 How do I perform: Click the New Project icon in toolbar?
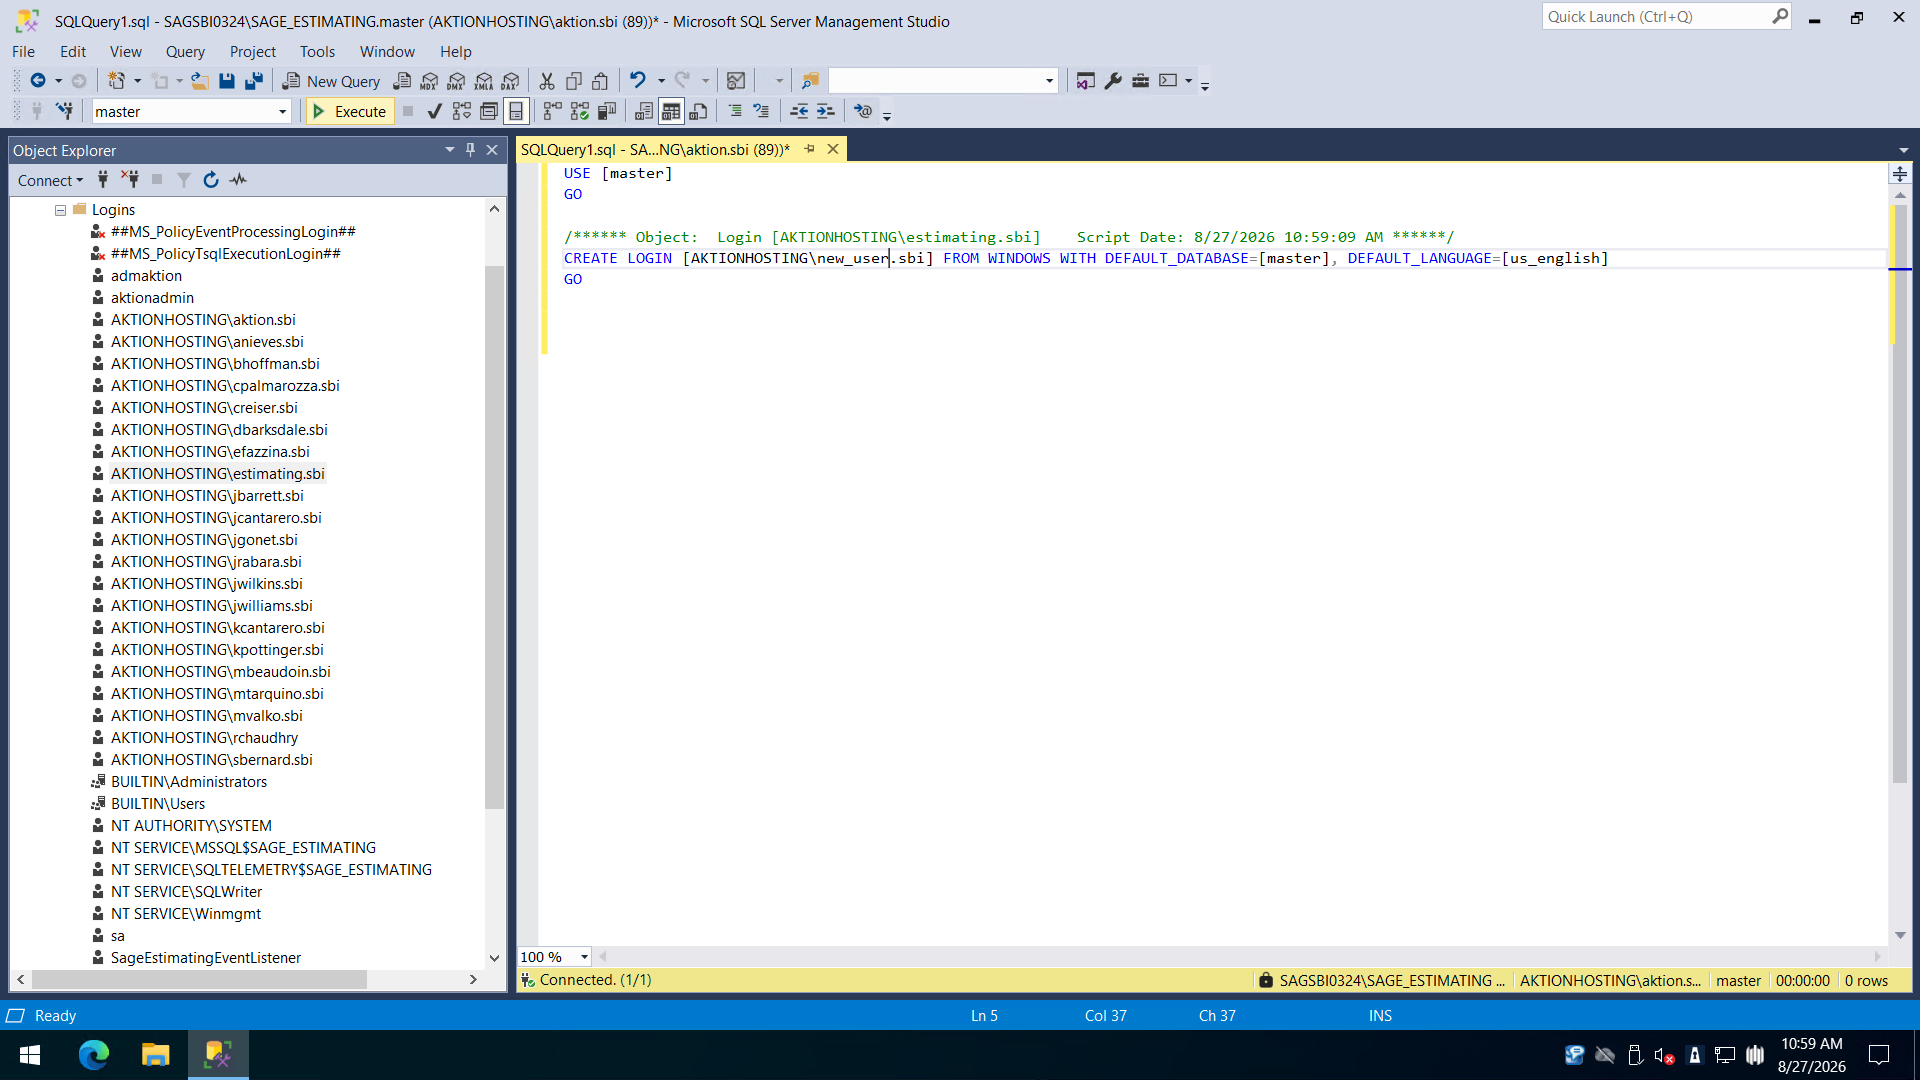[x=117, y=81]
